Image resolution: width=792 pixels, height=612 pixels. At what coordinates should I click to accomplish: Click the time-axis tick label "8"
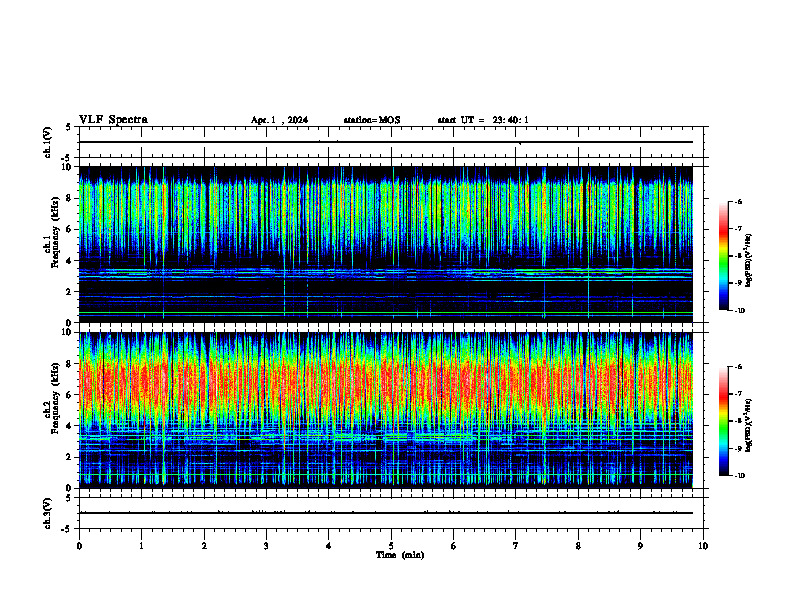[578, 546]
